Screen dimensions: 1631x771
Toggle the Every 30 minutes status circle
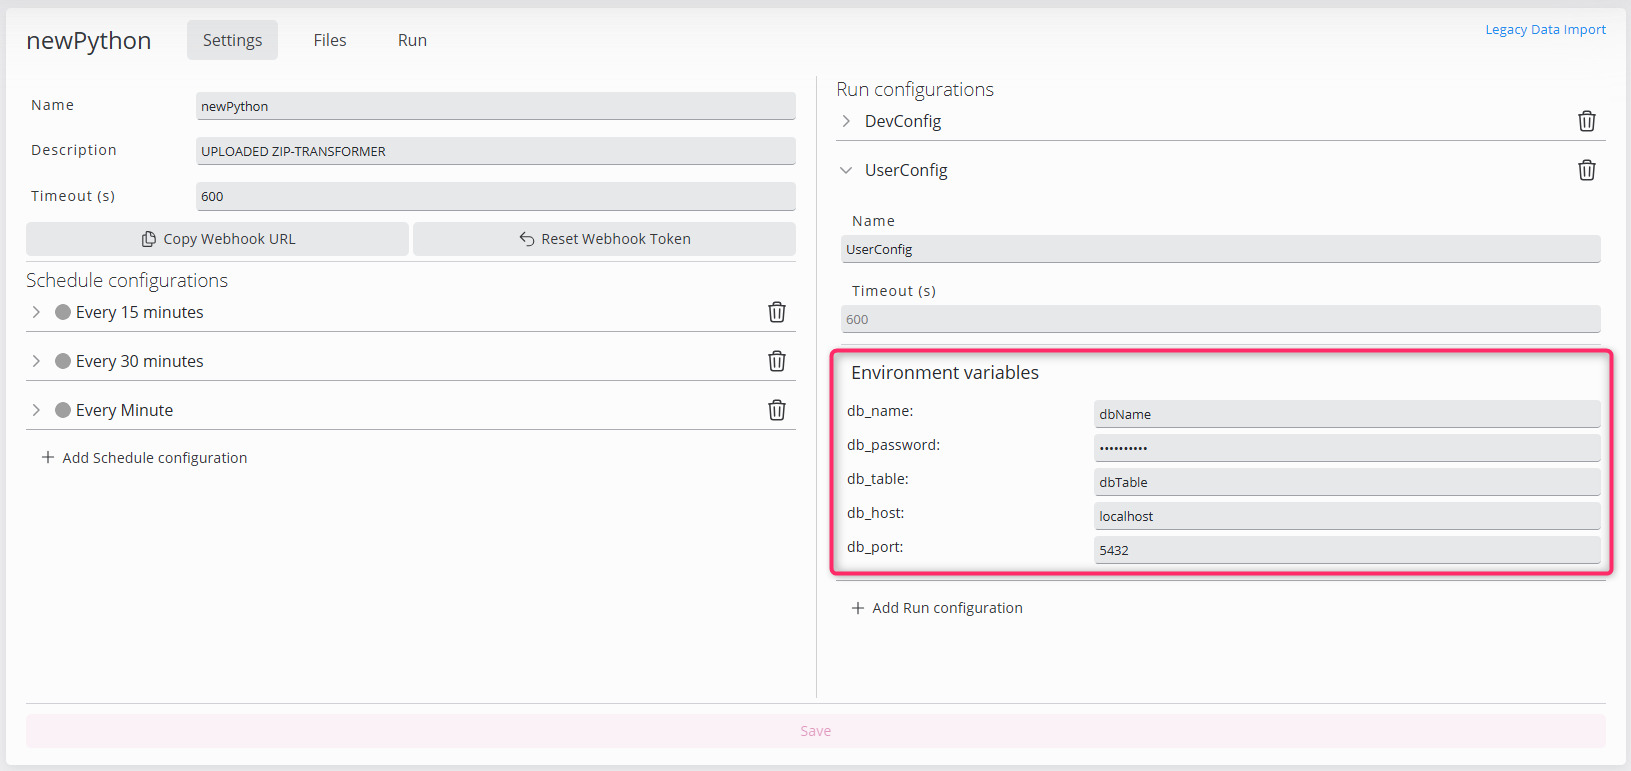pos(63,361)
